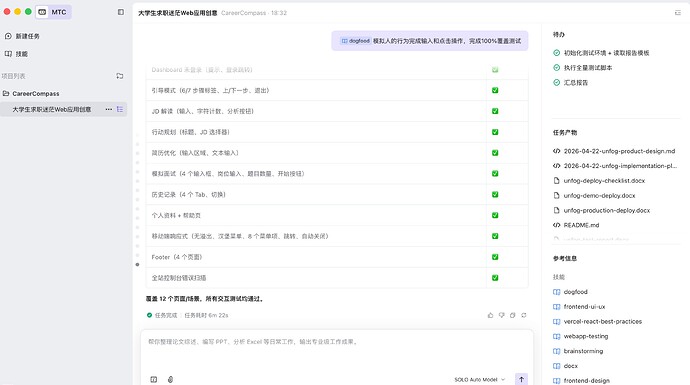Click the active dot in the conversation timeline
This screenshot has height=385, width=690.
click(x=137, y=264)
